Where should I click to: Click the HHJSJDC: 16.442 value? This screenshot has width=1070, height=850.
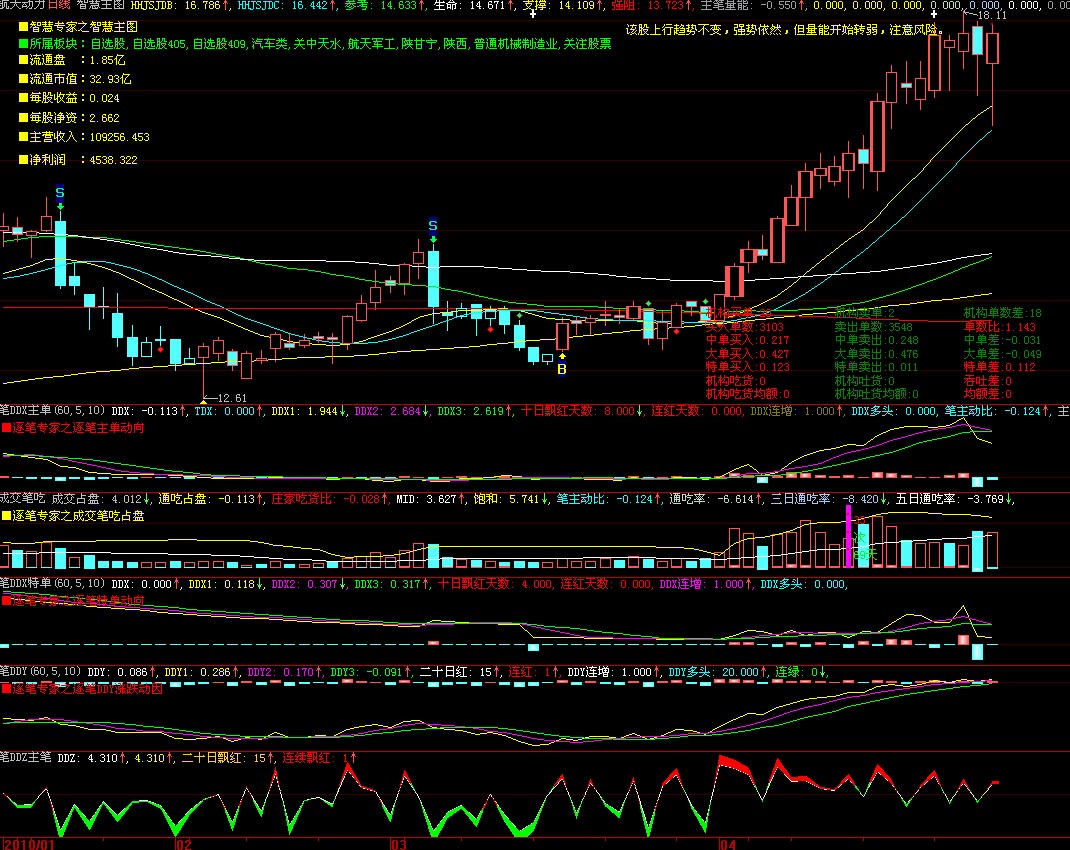point(287,5)
